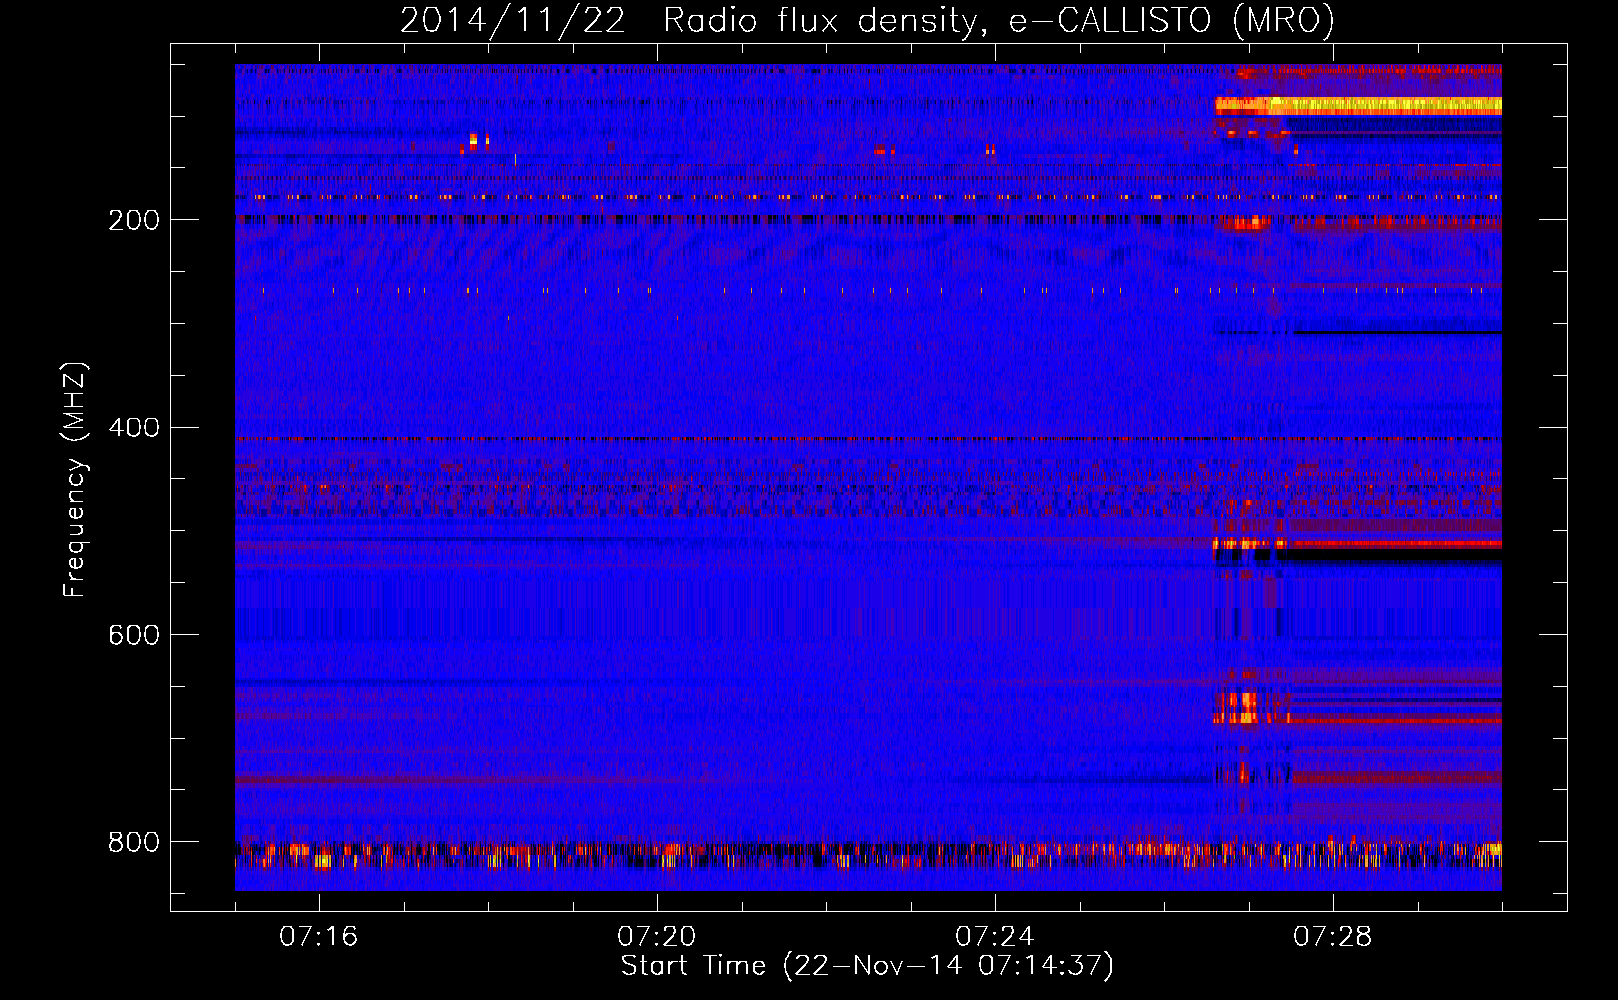Click the 'Frequency (MHZ)' axis label
The height and width of the screenshot is (1000, 1618).
tap(75, 479)
